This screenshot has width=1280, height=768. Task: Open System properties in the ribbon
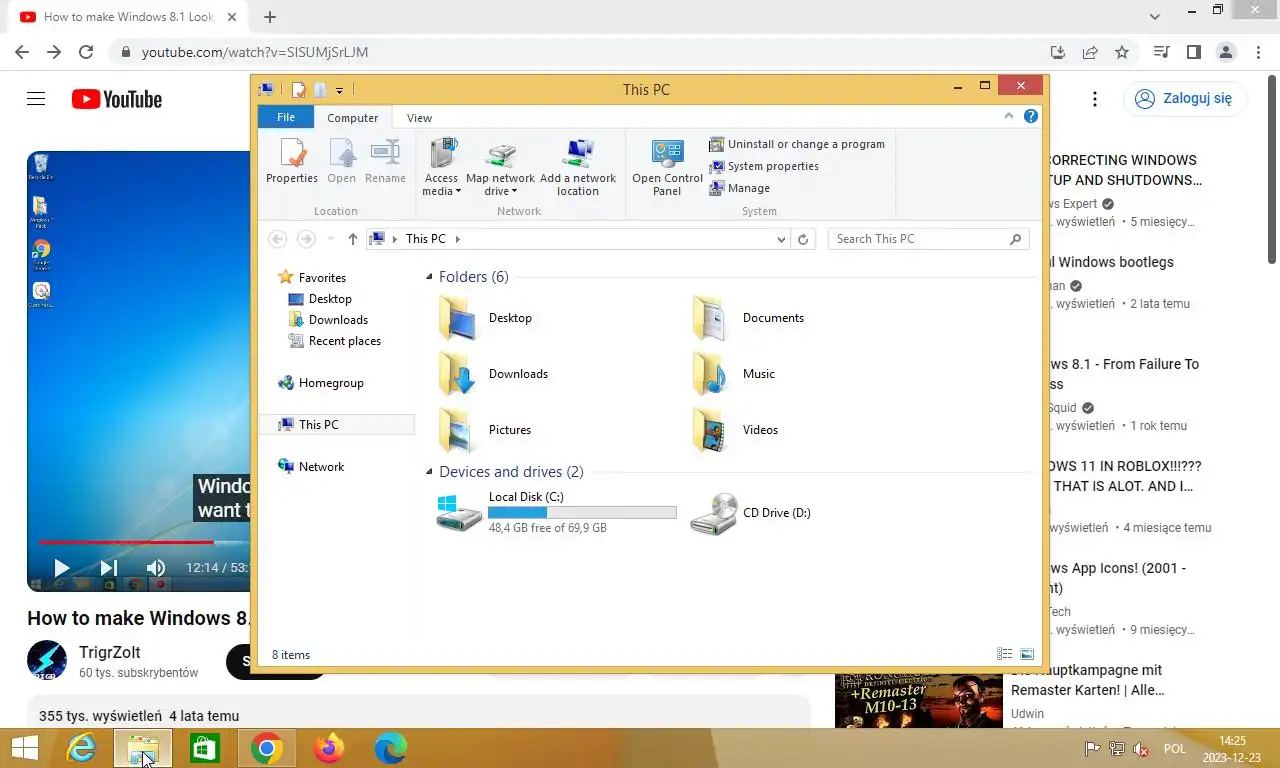pos(764,166)
